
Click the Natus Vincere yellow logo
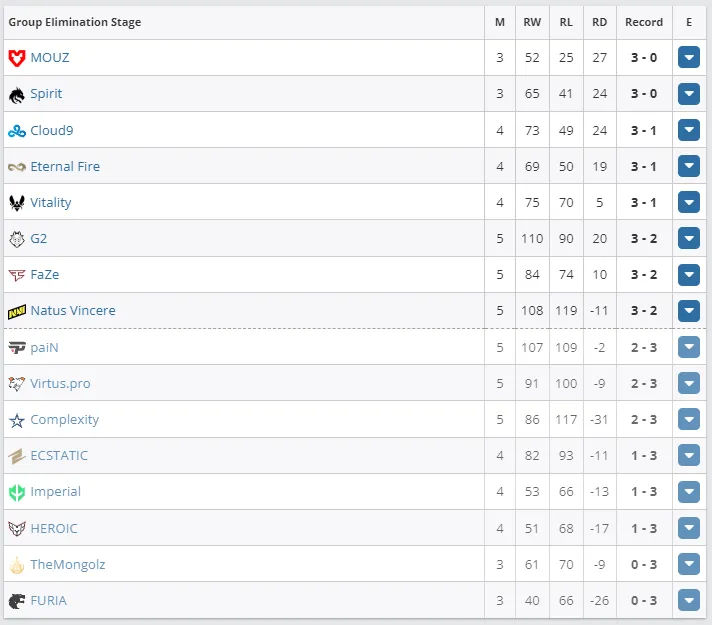17,312
